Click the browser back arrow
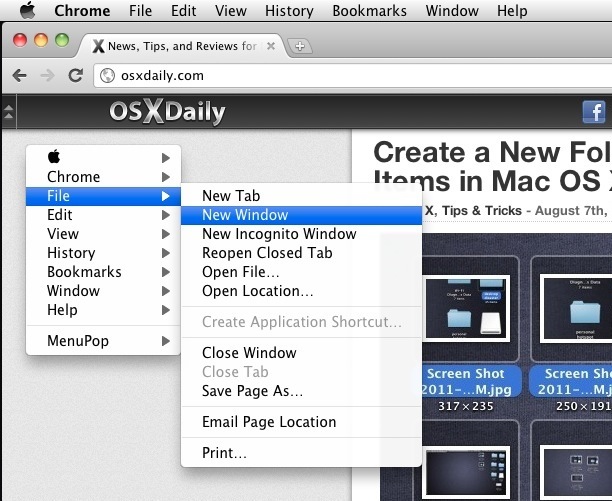 click(x=20, y=75)
